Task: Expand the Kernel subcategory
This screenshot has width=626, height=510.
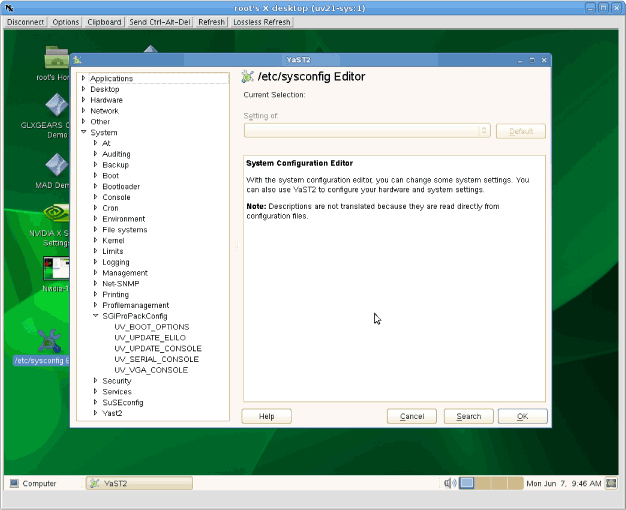Action: tap(95, 240)
